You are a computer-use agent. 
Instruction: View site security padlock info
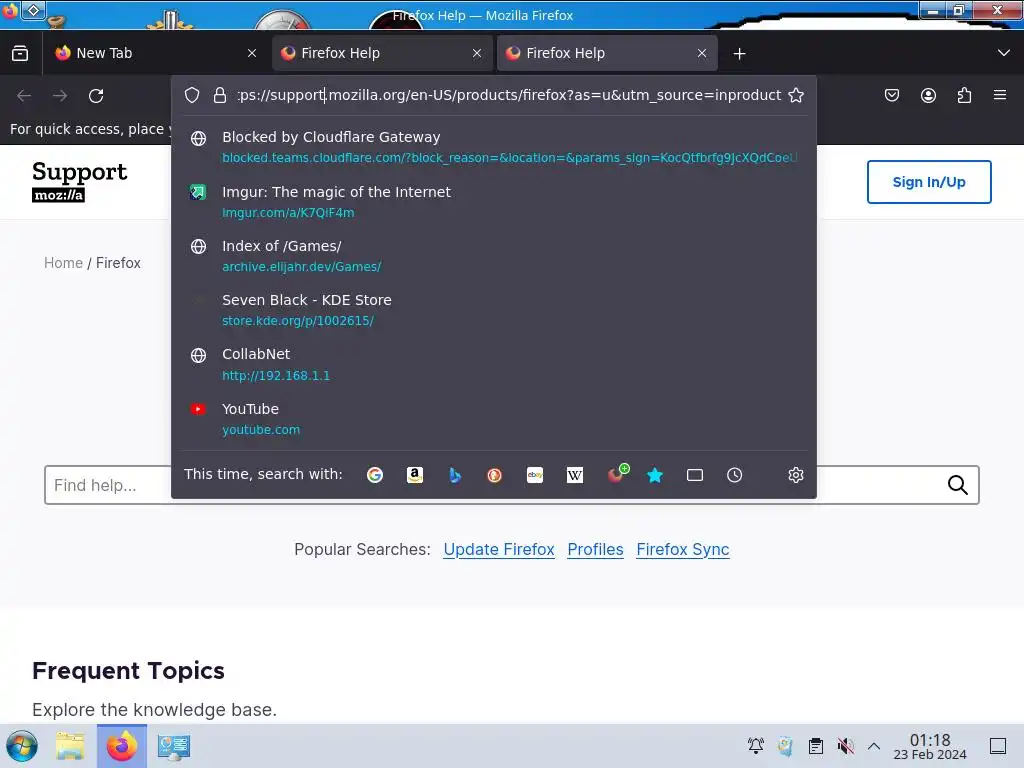click(x=220, y=95)
